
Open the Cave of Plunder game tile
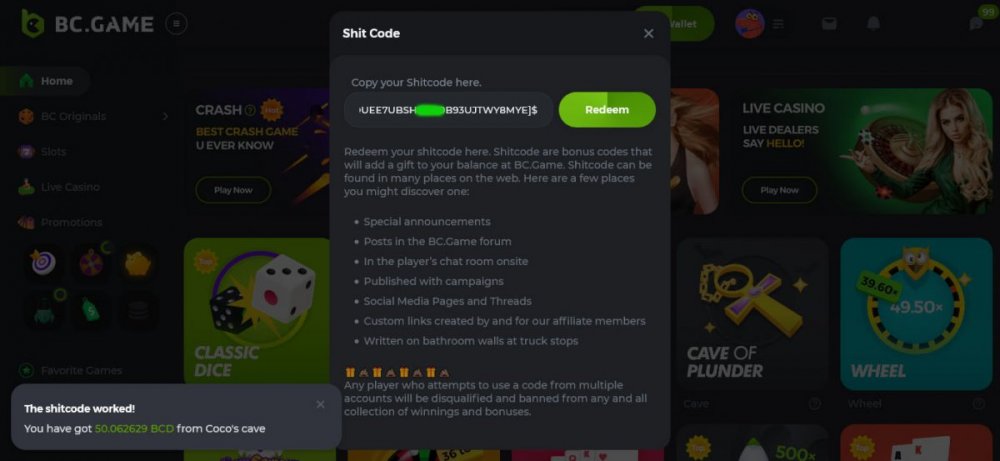[x=752, y=313]
